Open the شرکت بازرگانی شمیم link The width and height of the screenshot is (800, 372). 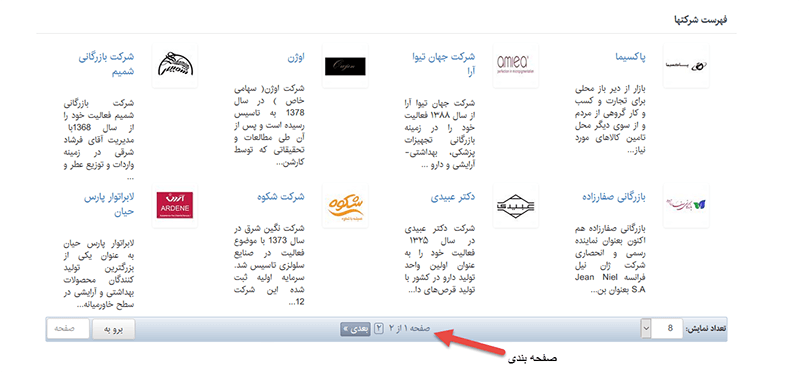(106, 64)
